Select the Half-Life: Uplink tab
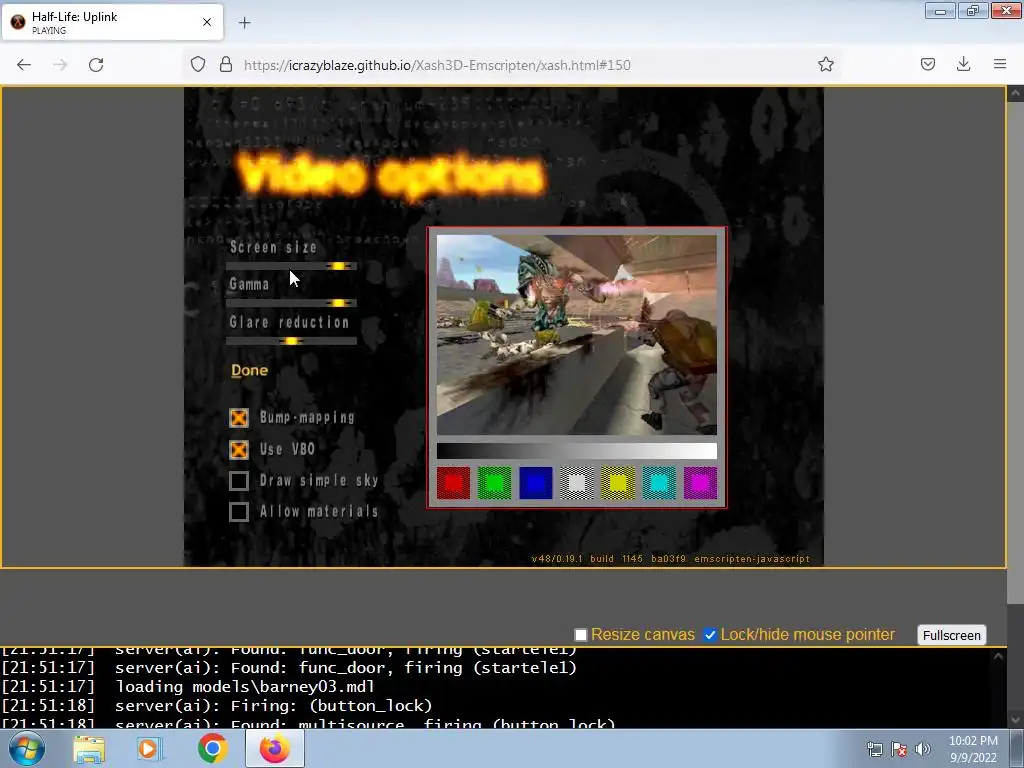This screenshot has width=1024, height=768. point(112,22)
